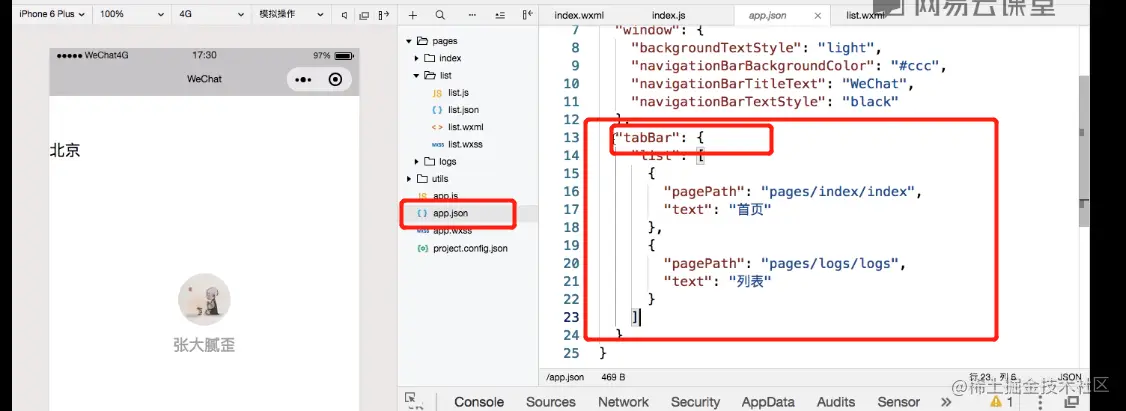Open the Network tab

click(x=623, y=402)
